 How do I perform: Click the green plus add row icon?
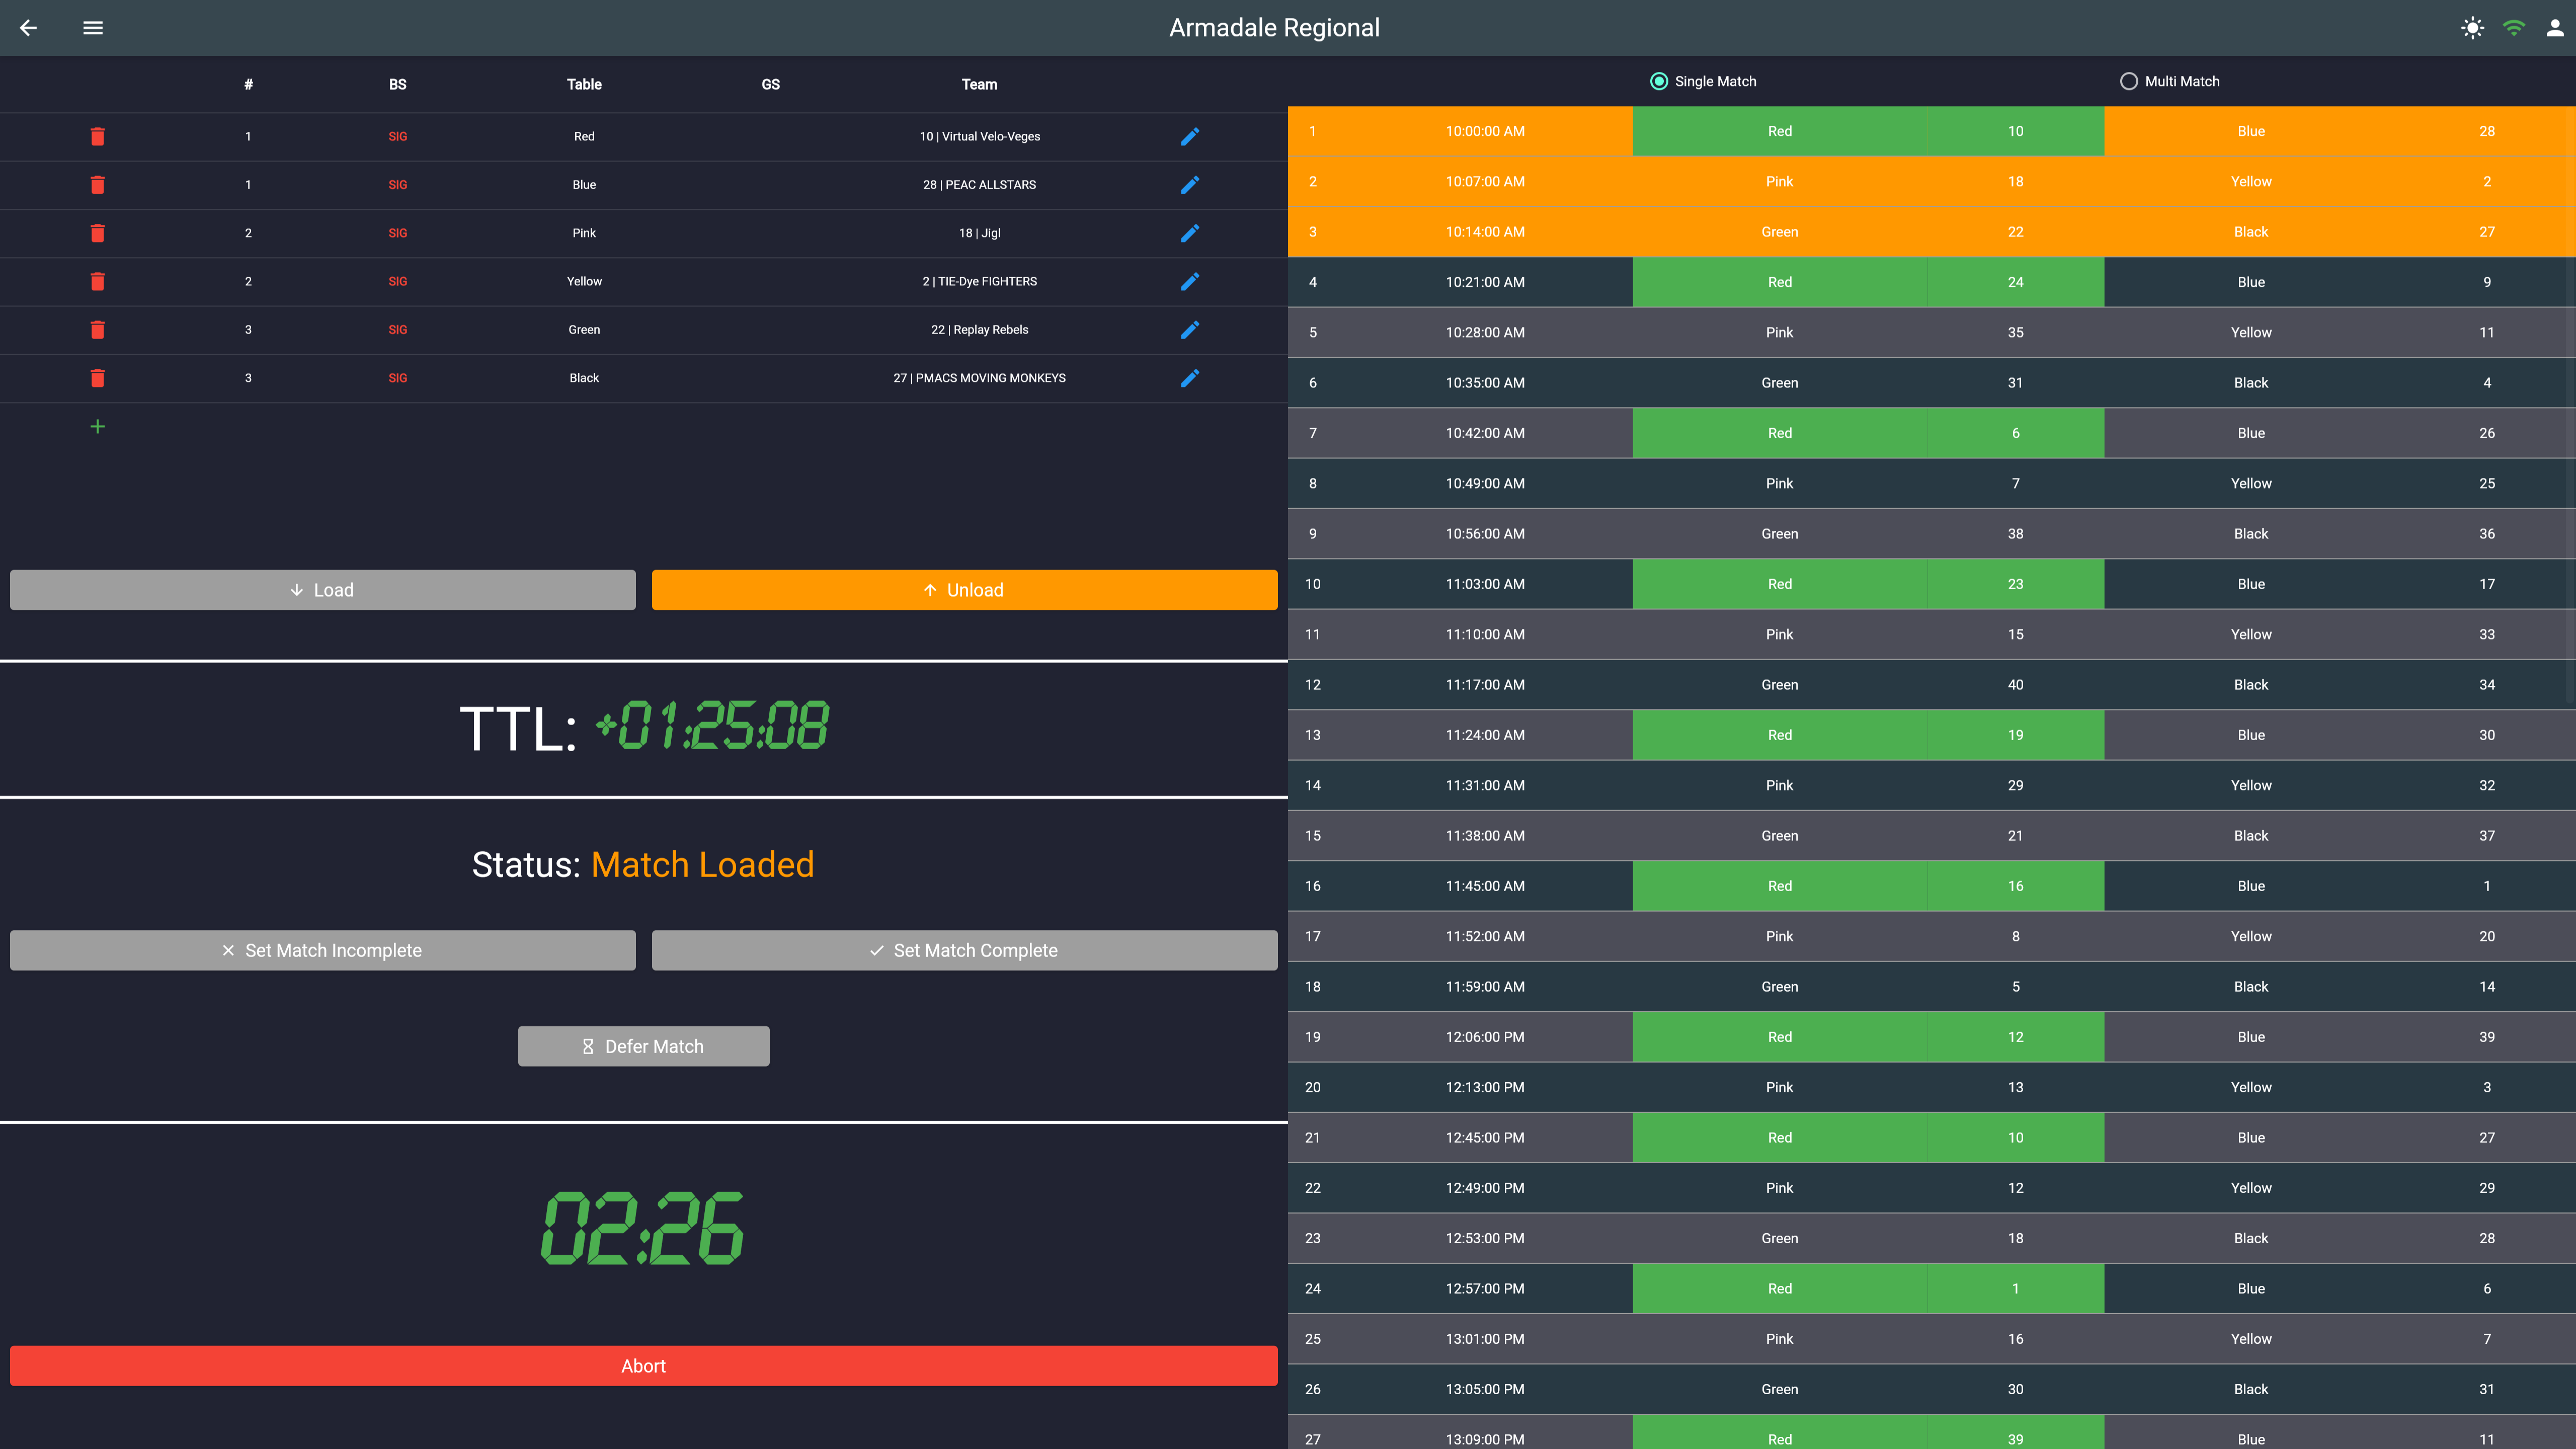[x=98, y=427]
